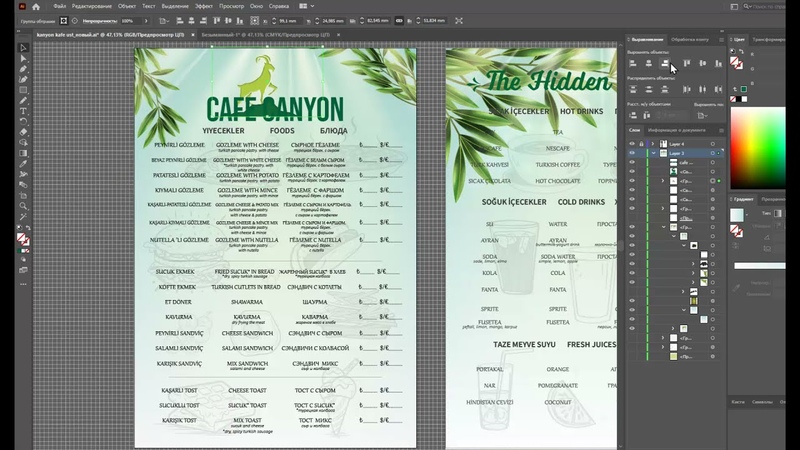Align vertical centers in Align panel
This screenshot has width=800, height=450.
[x=703, y=63]
